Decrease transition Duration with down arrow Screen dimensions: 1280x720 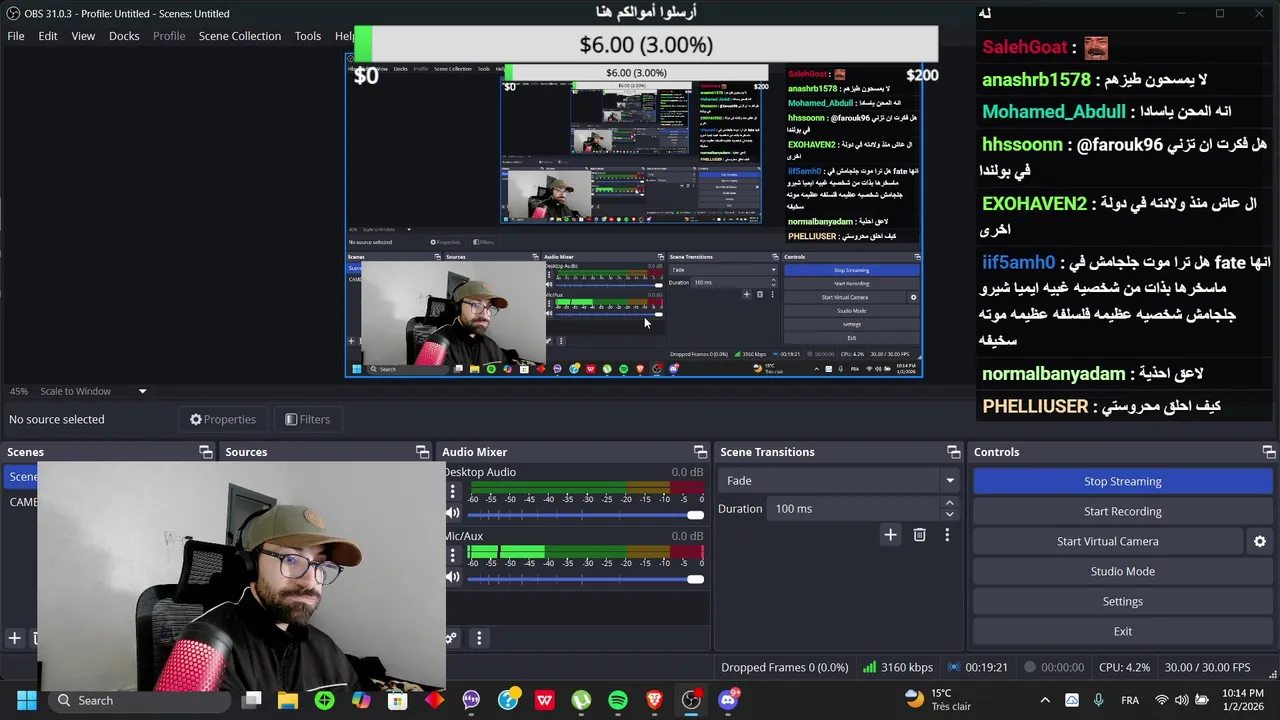tap(950, 514)
